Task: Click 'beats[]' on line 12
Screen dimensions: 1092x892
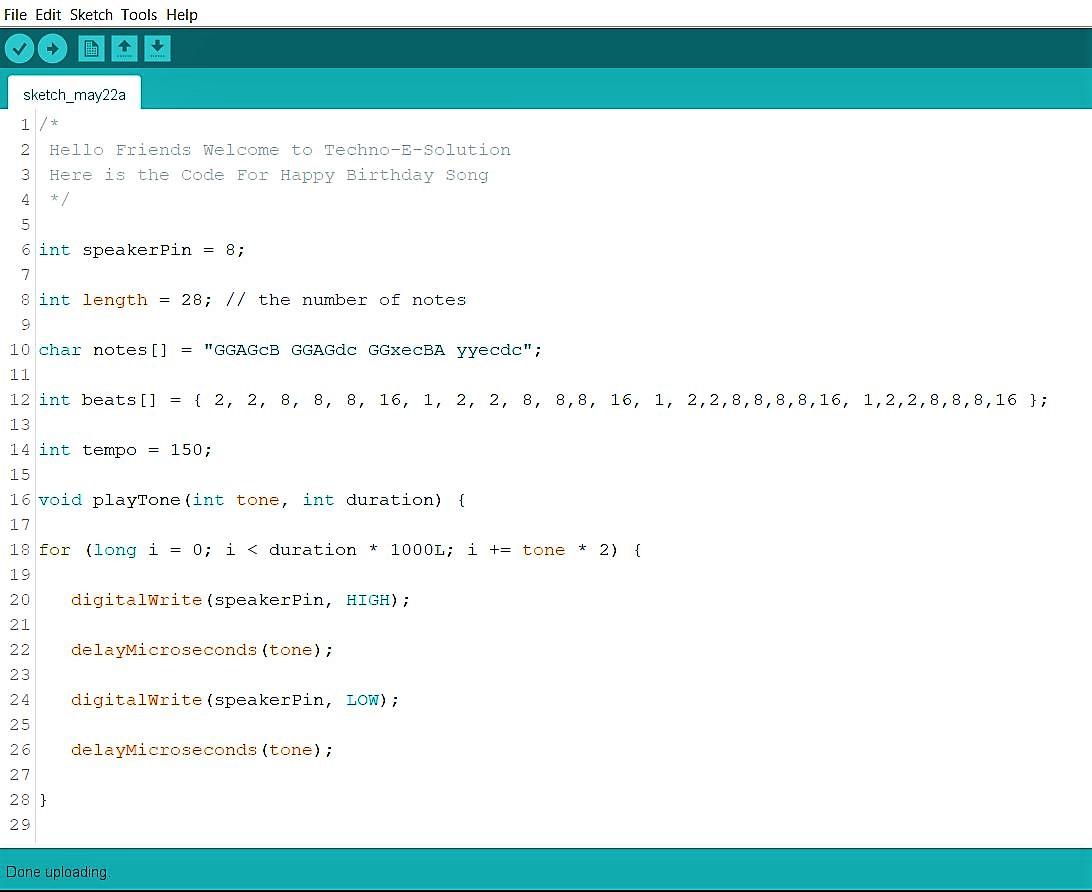Action: pyautogui.click(x=119, y=400)
